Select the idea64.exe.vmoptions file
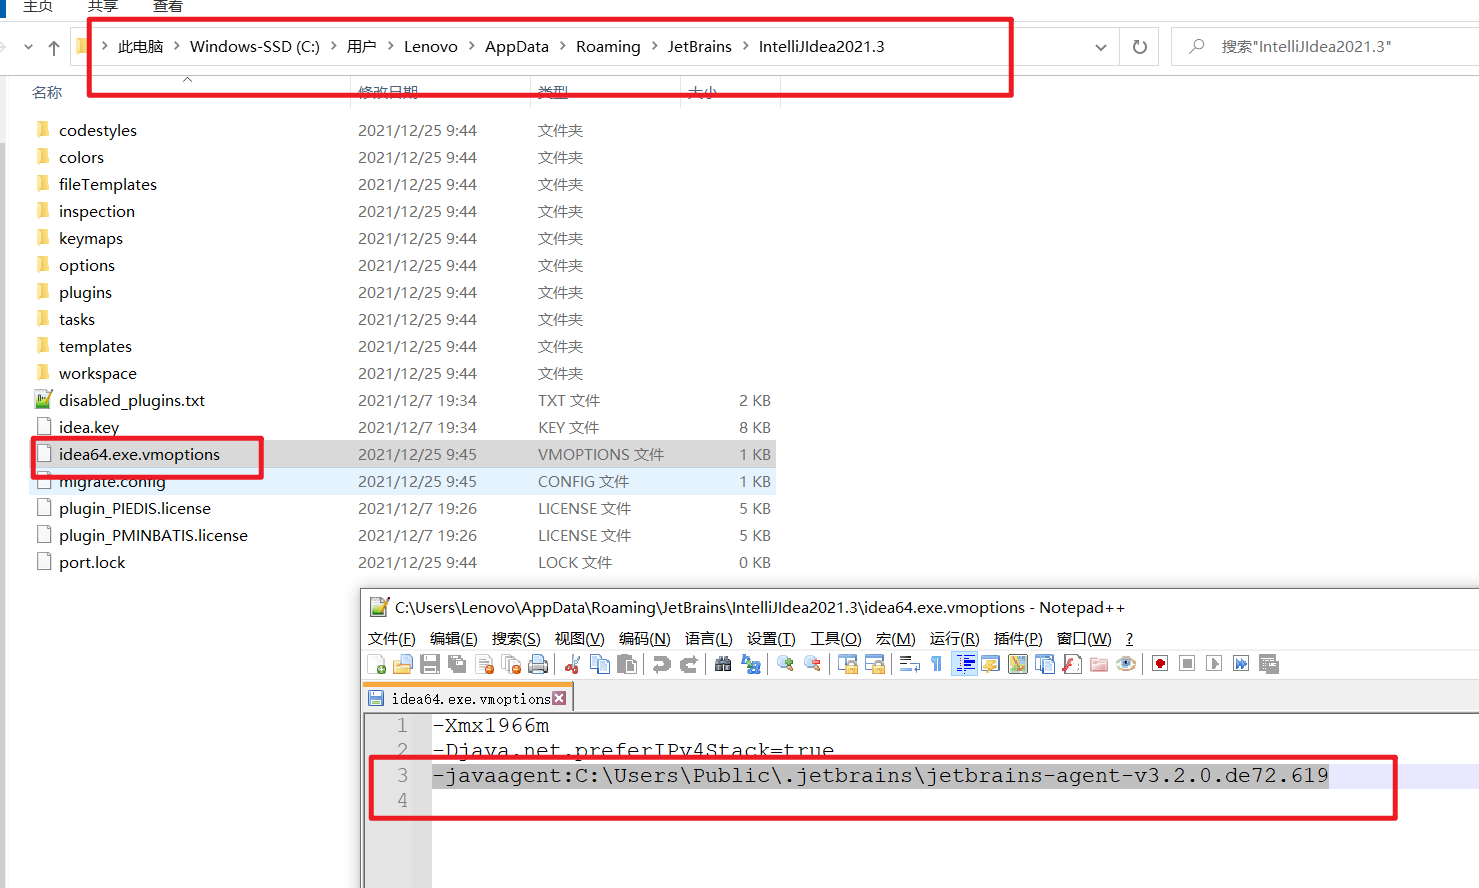Viewport: 1479px width, 888px height. coord(139,454)
